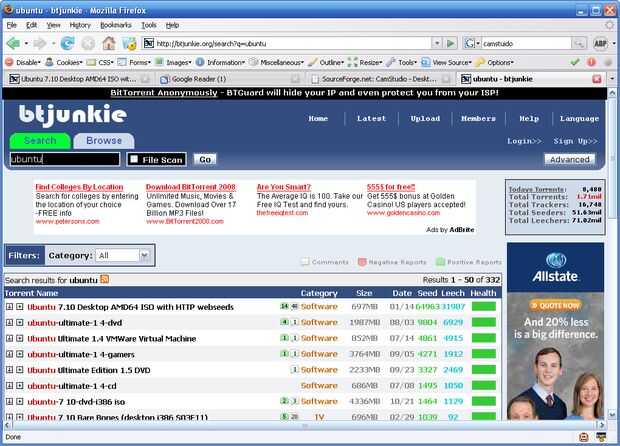Viewport: 620px width, 446px height.
Task: Click the status bar icon at bottom right
Action: [x=601, y=437]
